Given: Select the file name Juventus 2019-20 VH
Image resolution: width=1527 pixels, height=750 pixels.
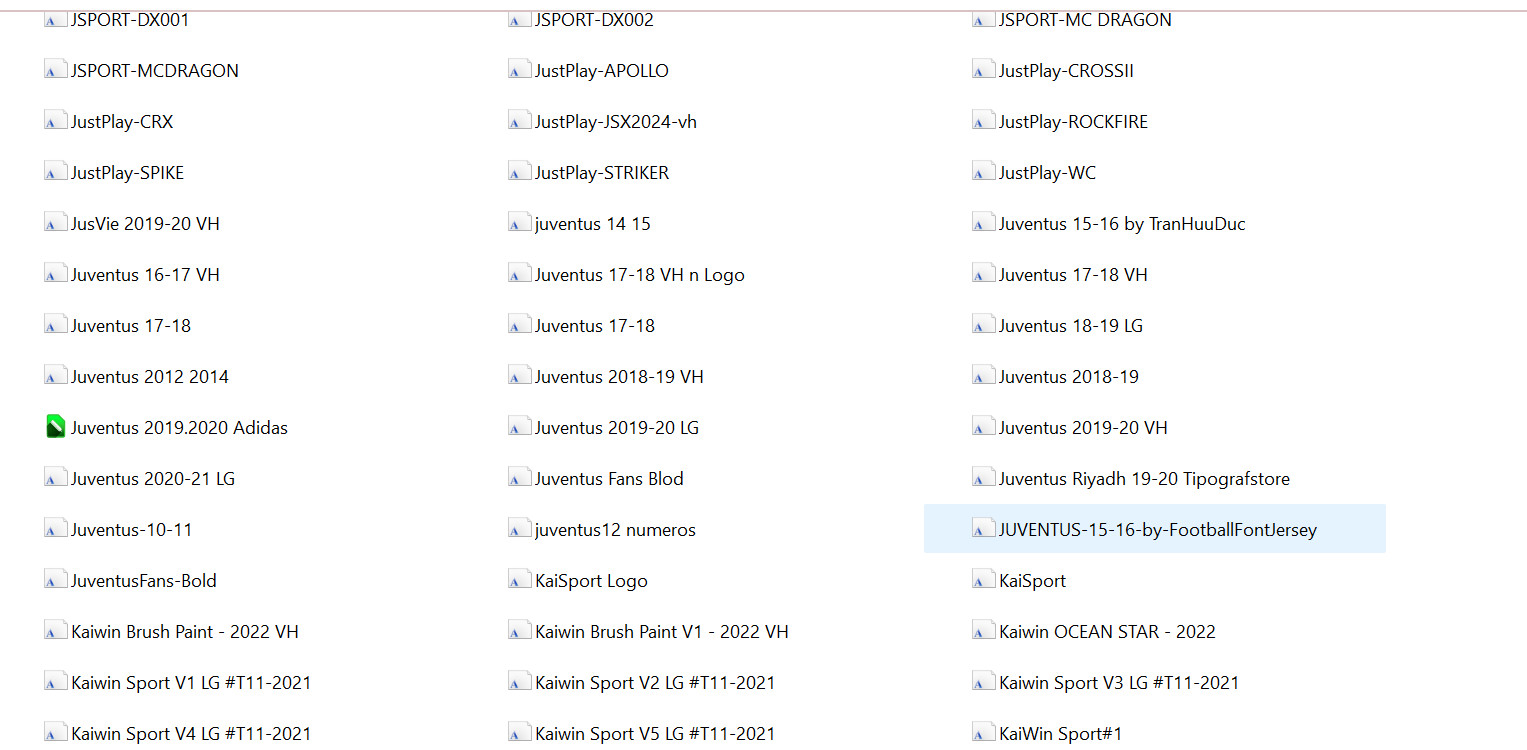Looking at the screenshot, I should click(1083, 428).
